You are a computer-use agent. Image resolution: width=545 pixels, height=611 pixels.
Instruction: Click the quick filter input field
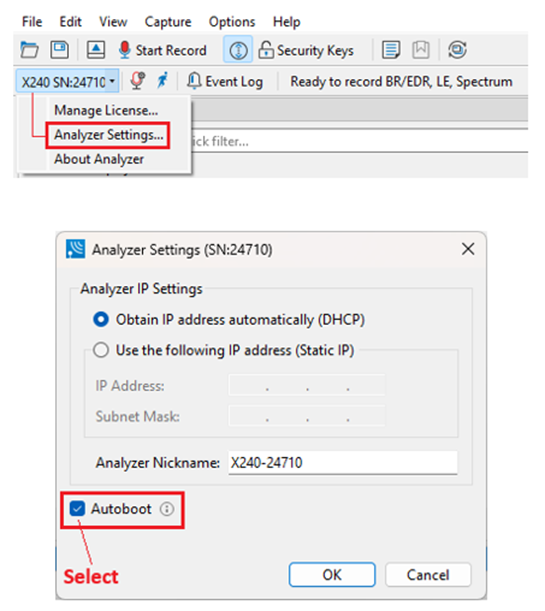tap(358, 141)
